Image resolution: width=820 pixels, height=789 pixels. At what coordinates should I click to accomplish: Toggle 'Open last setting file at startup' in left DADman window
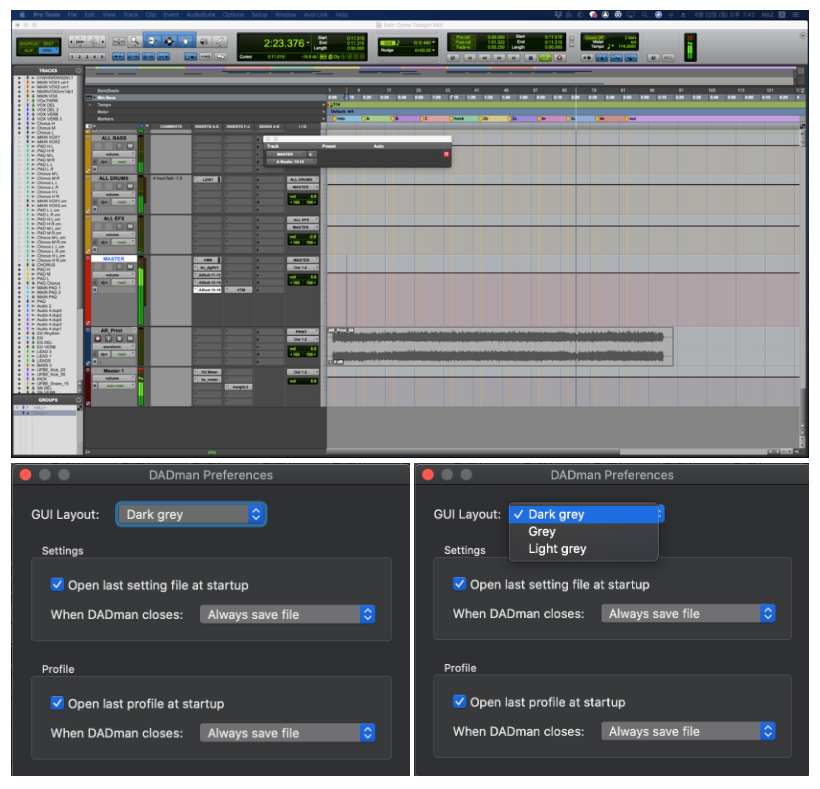58,584
